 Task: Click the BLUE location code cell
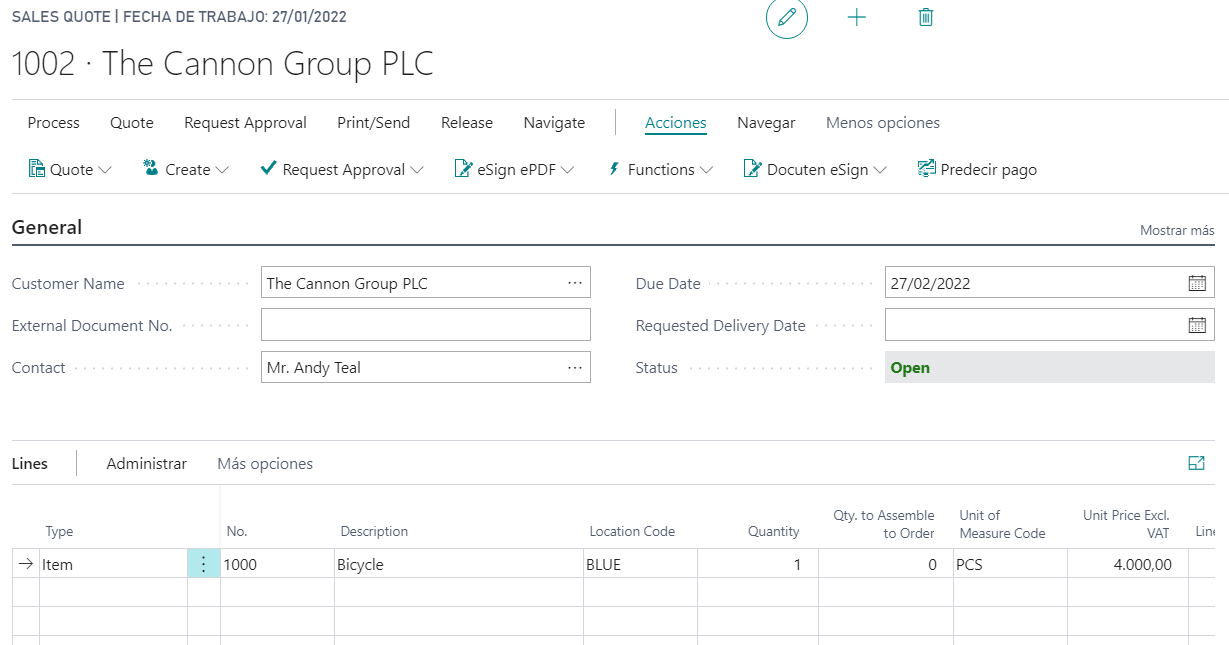click(640, 564)
